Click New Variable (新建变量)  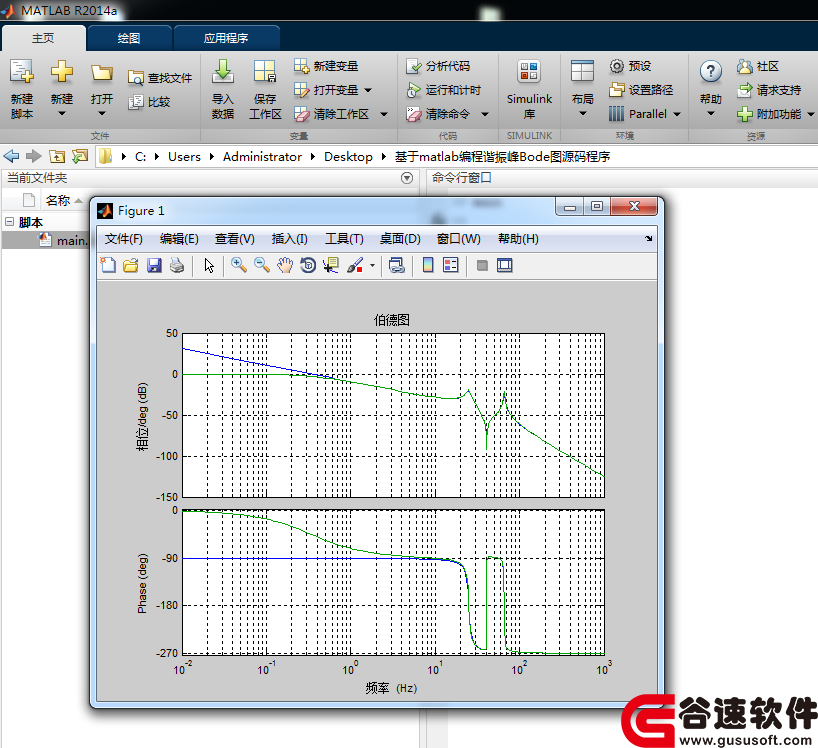click(326, 66)
